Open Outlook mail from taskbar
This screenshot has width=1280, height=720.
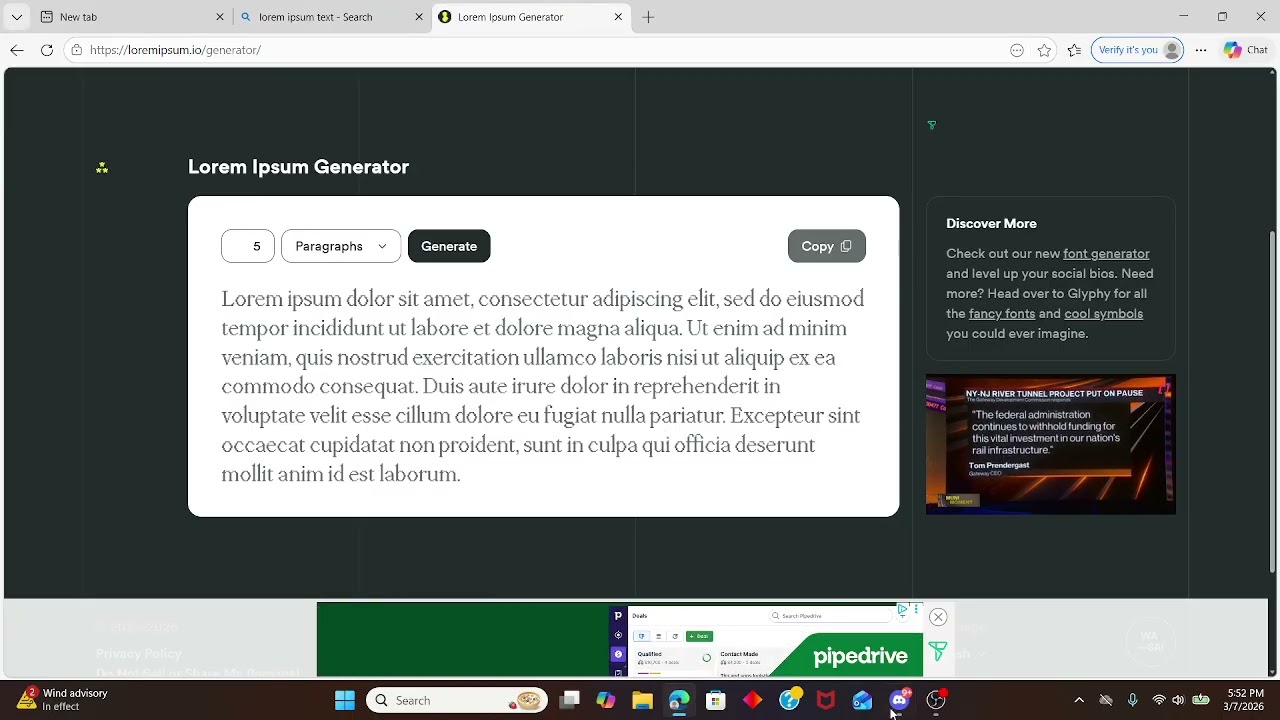862,701
